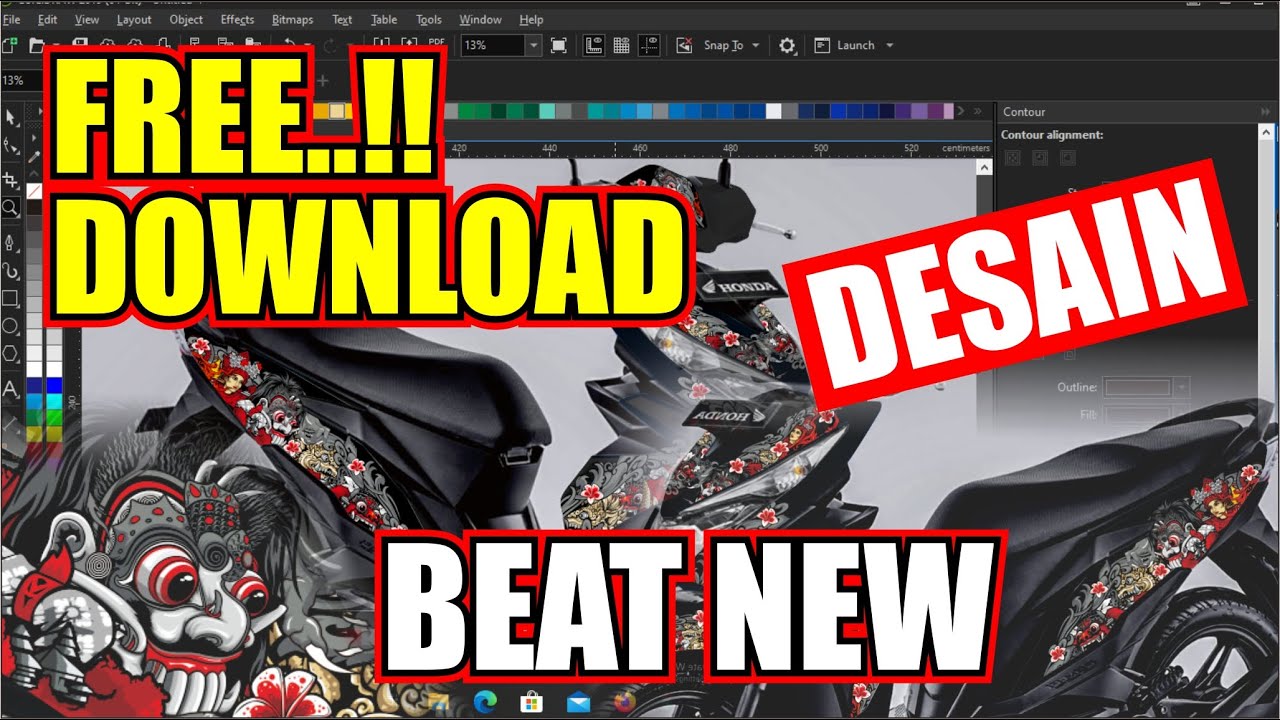Viewport: 1280px width, 720px height.
Task: Click the Launch button label
Action: [x=856, y=45]
